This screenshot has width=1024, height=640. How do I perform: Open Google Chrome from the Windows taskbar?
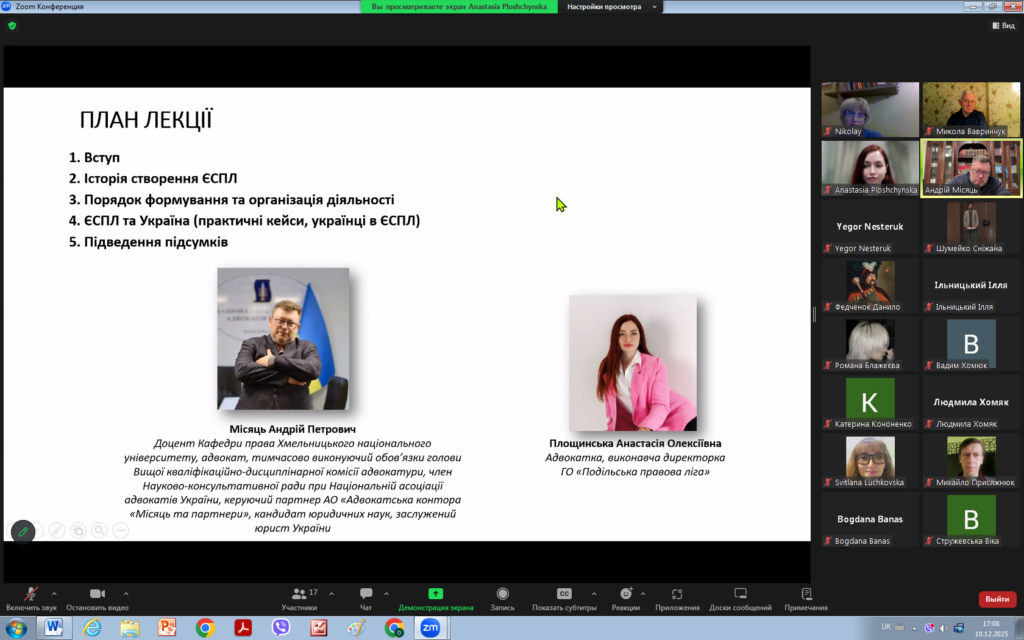[x=205, y=628]
